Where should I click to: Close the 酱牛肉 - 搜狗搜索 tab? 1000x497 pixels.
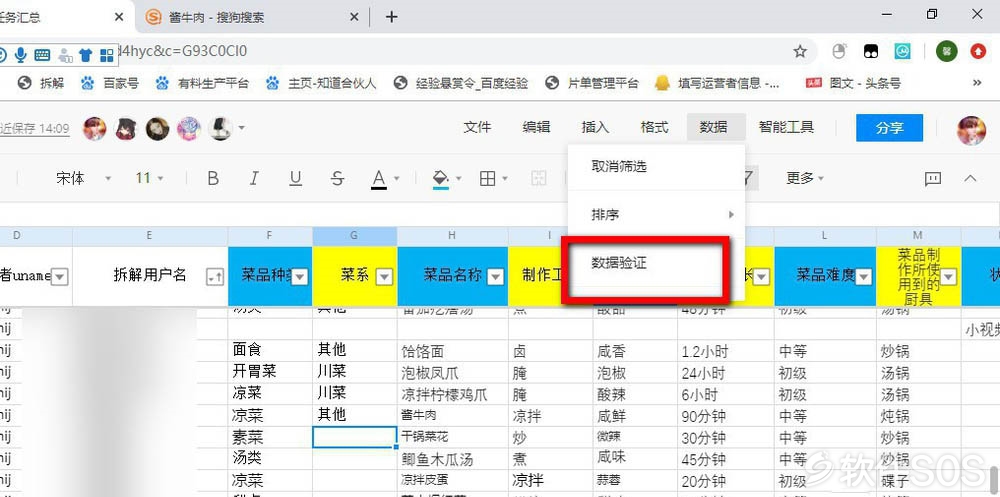[x=355, y=17]
